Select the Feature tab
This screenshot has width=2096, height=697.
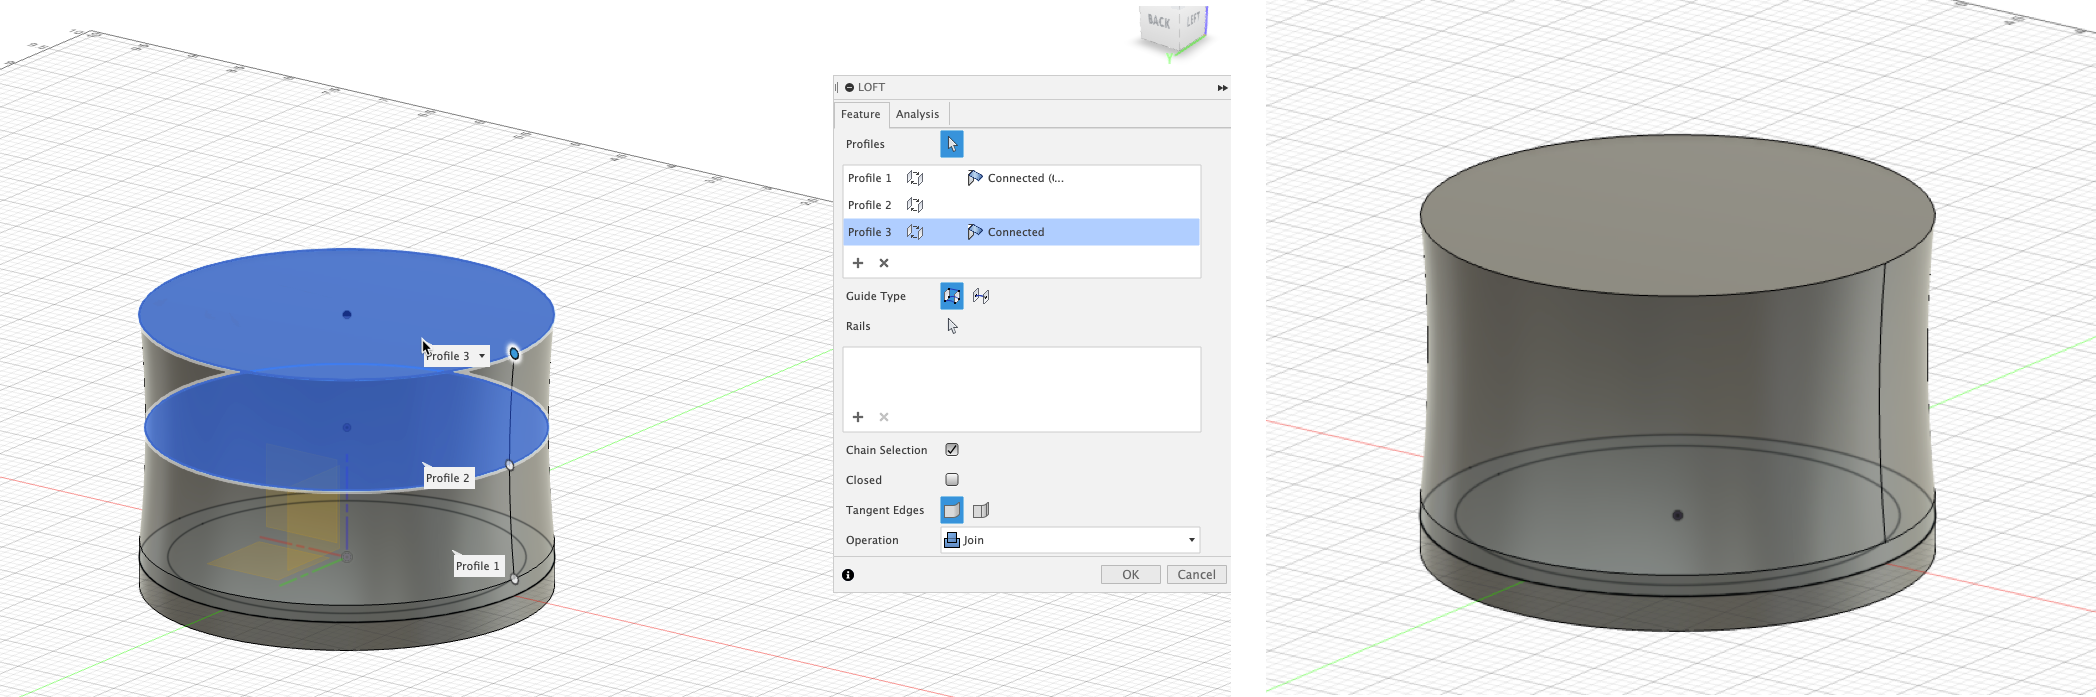click(860, 114)
